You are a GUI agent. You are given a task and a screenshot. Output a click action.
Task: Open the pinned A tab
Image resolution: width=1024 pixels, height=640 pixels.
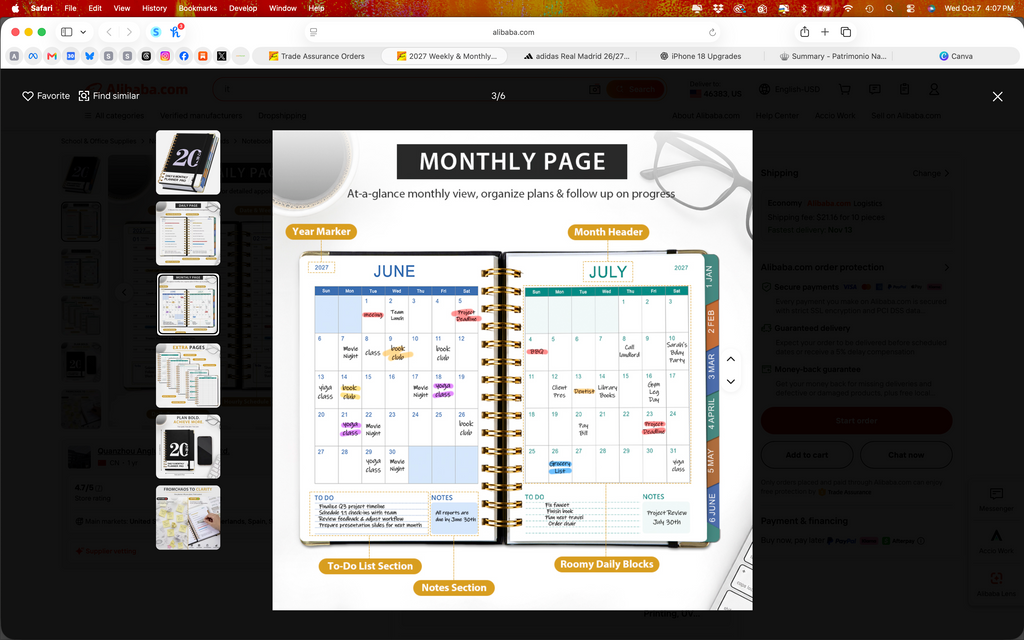pyautogui.click(x=14, y=56)
